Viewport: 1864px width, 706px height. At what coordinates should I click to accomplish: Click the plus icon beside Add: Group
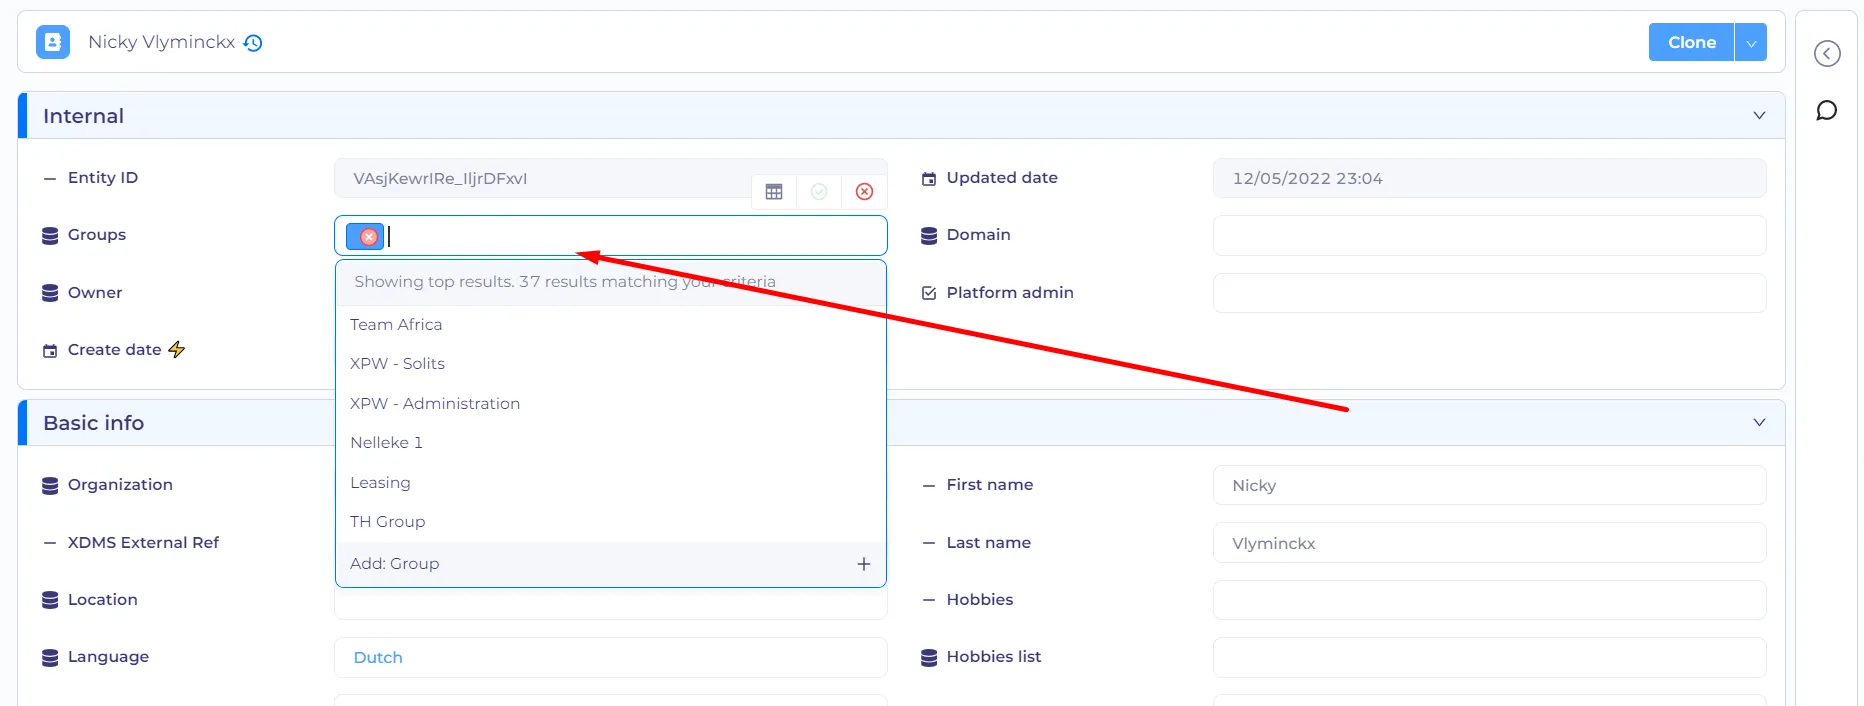864,564
